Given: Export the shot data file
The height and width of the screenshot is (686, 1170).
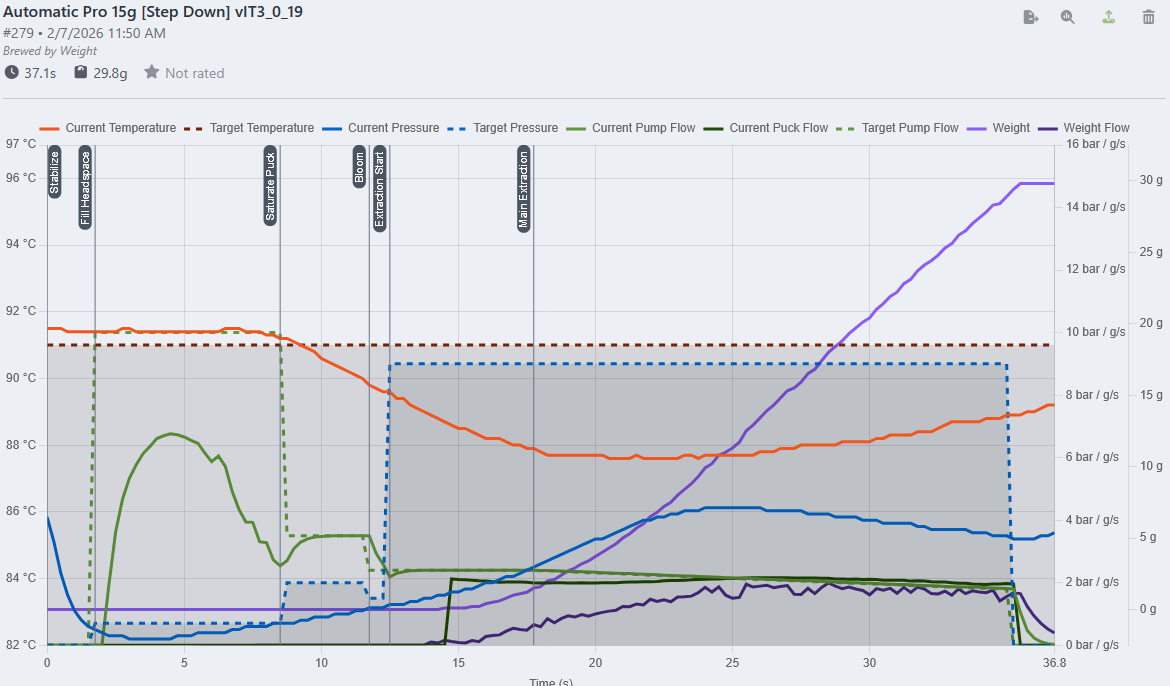Looking at the screenshot, I should (1031, 17).
